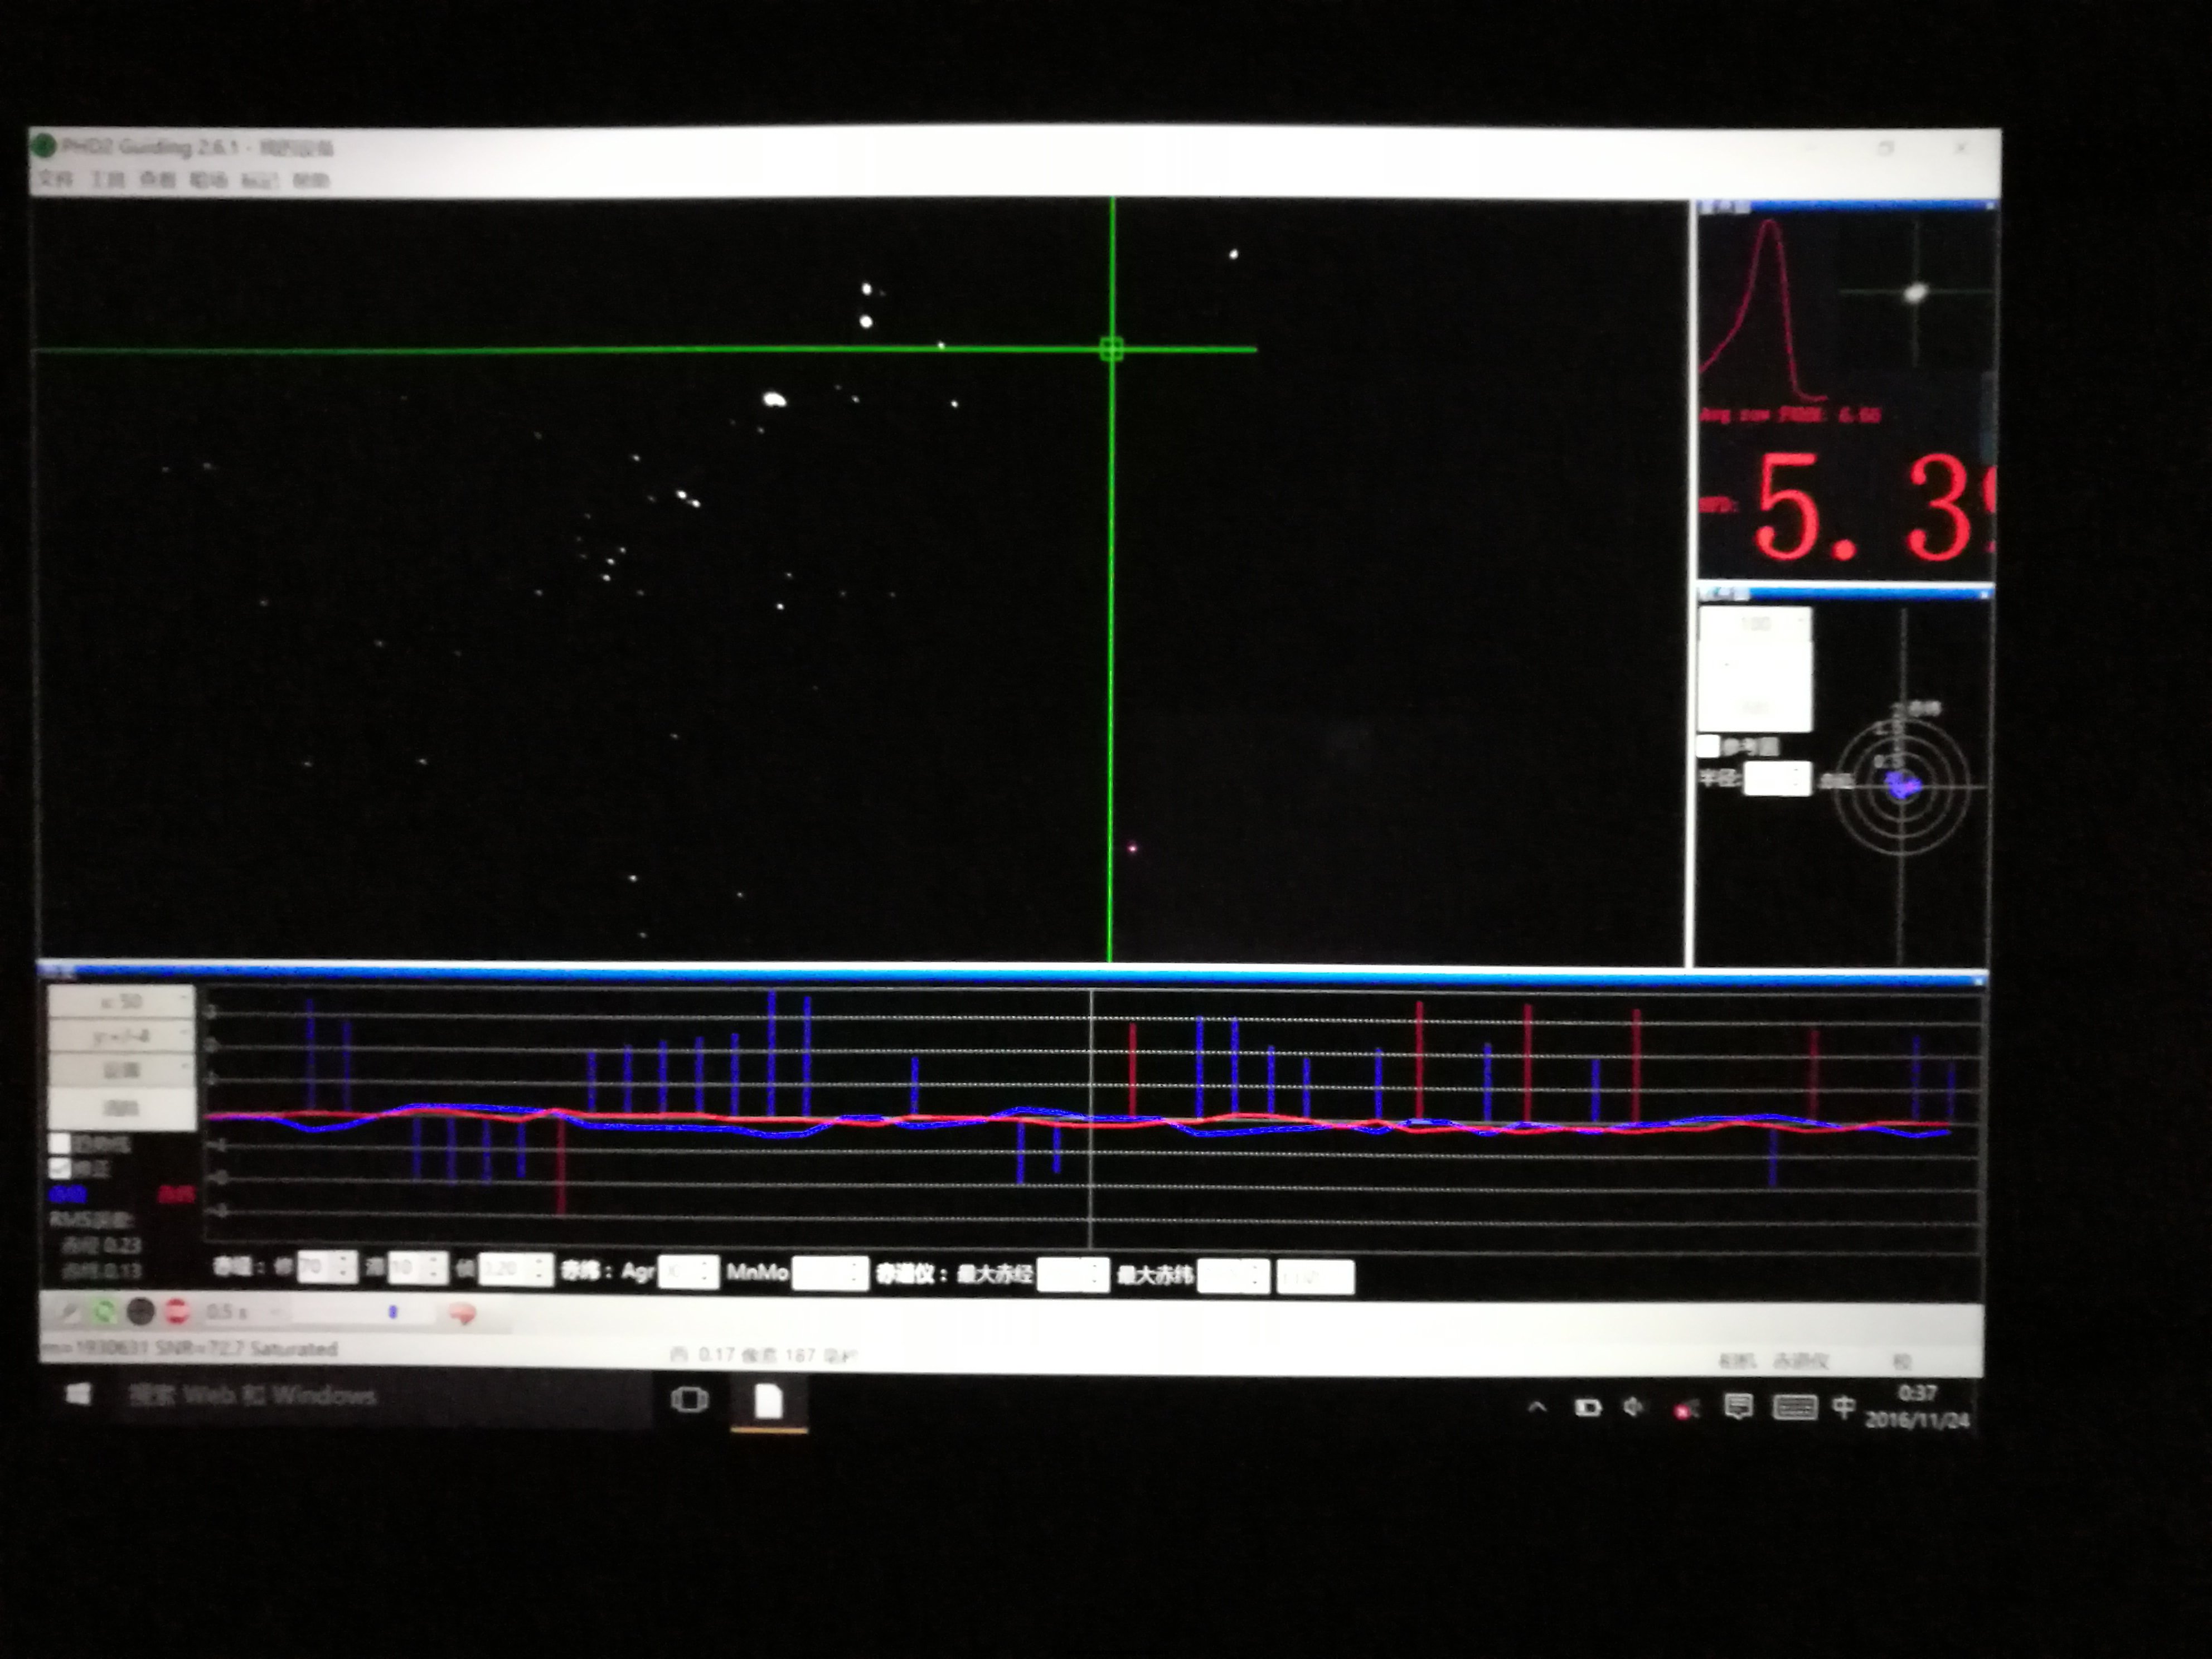Click the PHD Guide start icon
2212x1659 pixels.
tap(140, 1311)
